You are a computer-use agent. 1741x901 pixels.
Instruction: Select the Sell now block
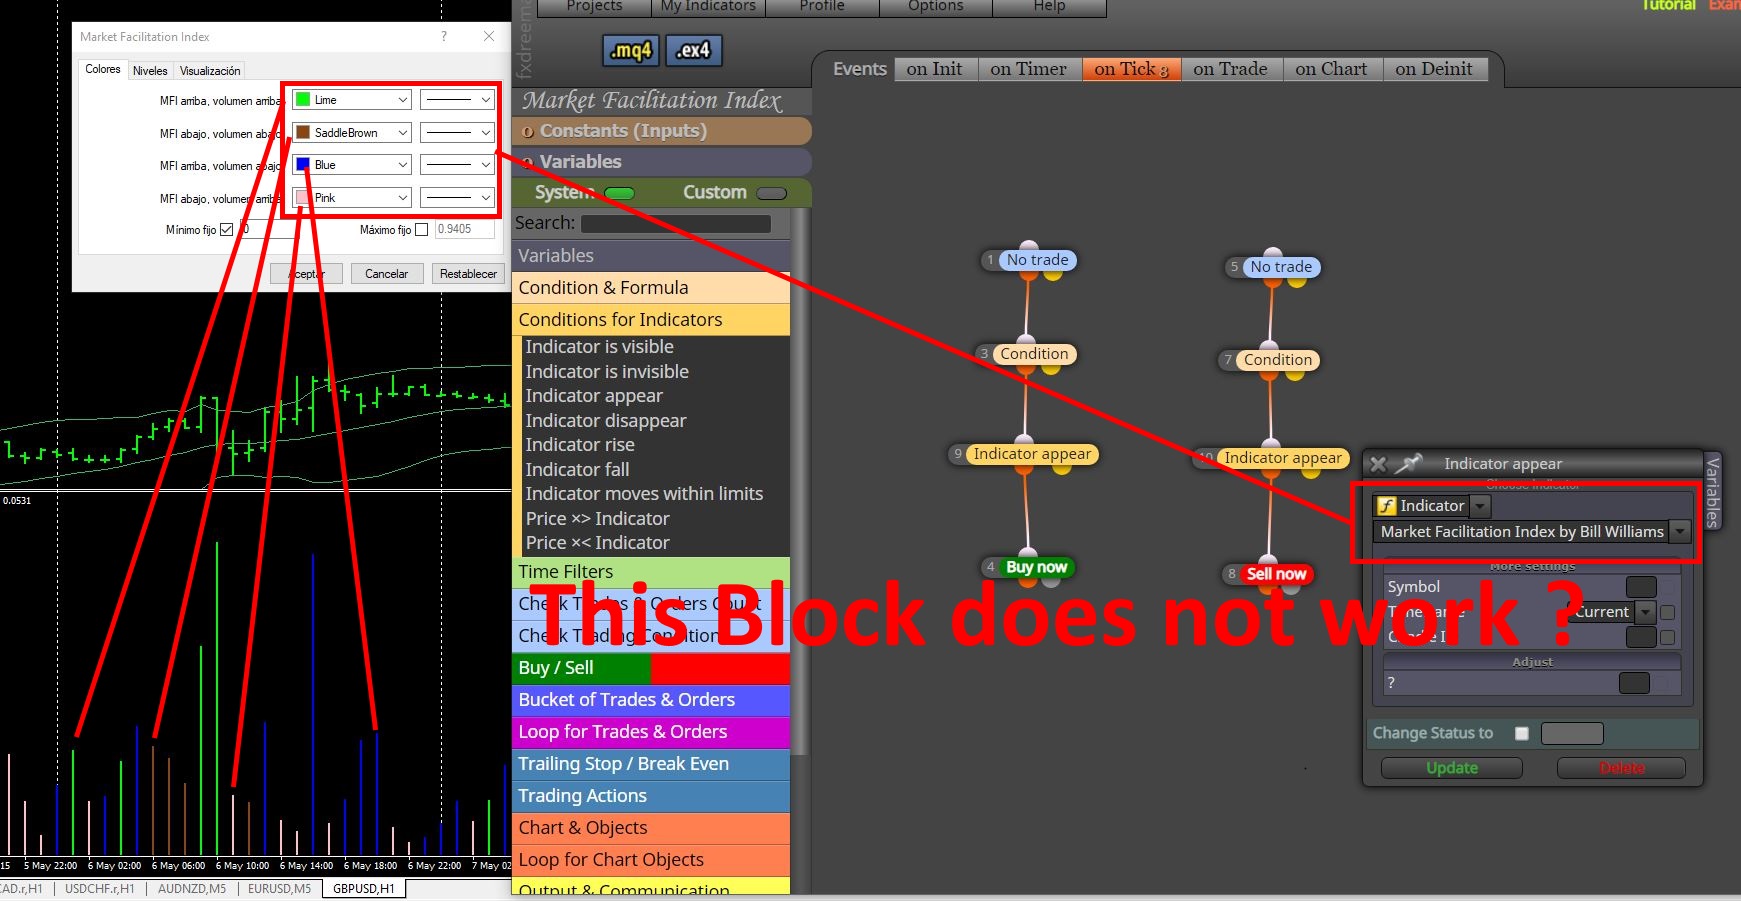tap(1276, 574)
